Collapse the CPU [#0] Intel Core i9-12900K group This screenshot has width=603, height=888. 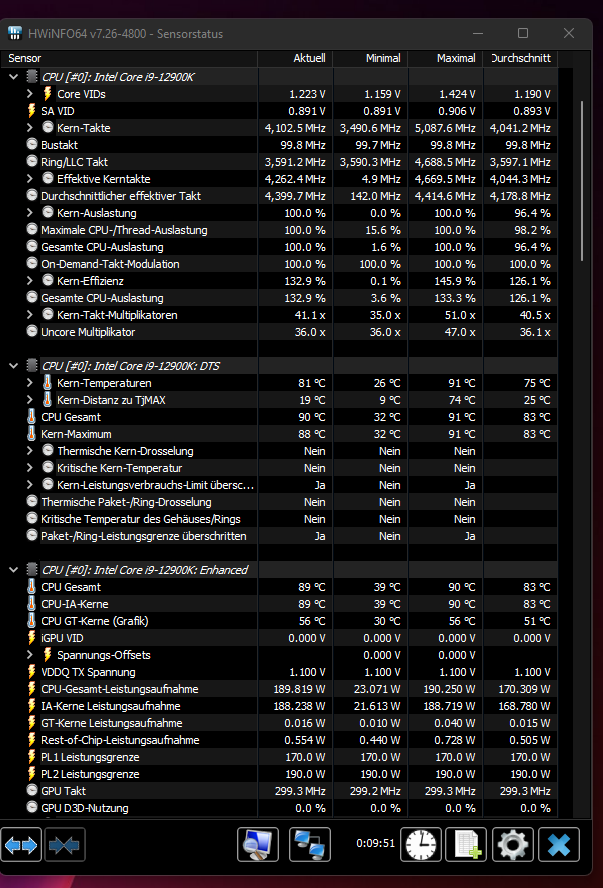14,76
